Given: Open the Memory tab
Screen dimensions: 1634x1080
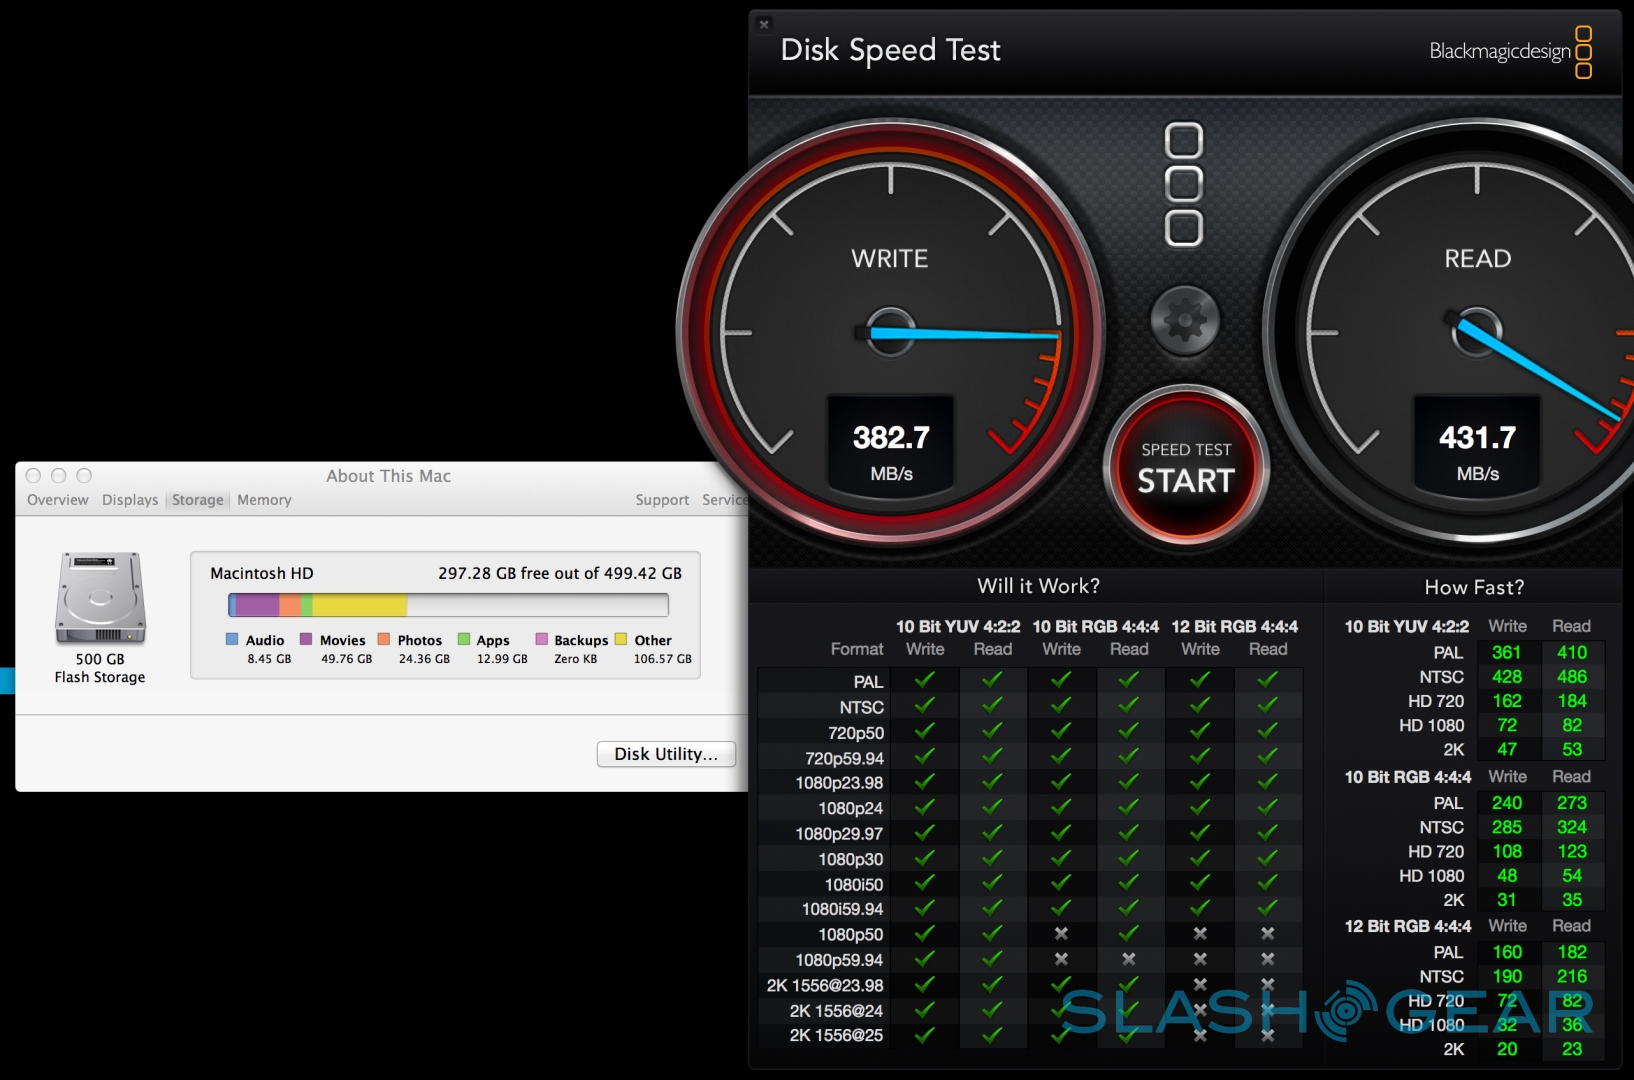Looking at the screenshot, I should point(264,500).
